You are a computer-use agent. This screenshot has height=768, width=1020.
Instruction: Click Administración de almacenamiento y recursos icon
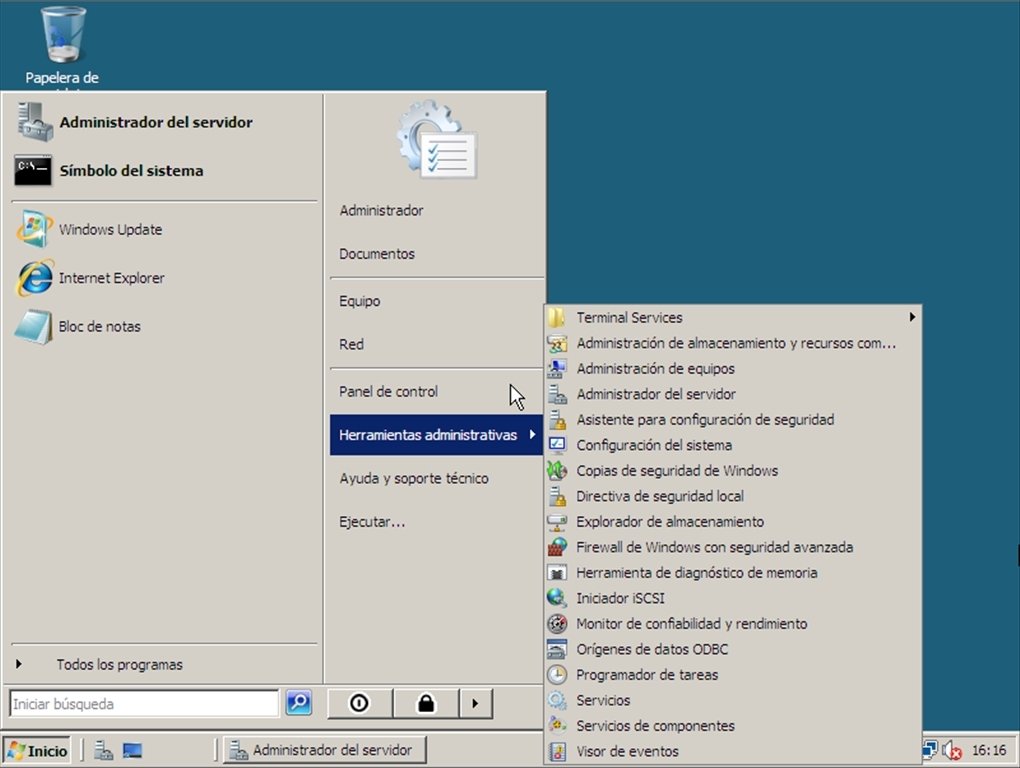[557, 343]
